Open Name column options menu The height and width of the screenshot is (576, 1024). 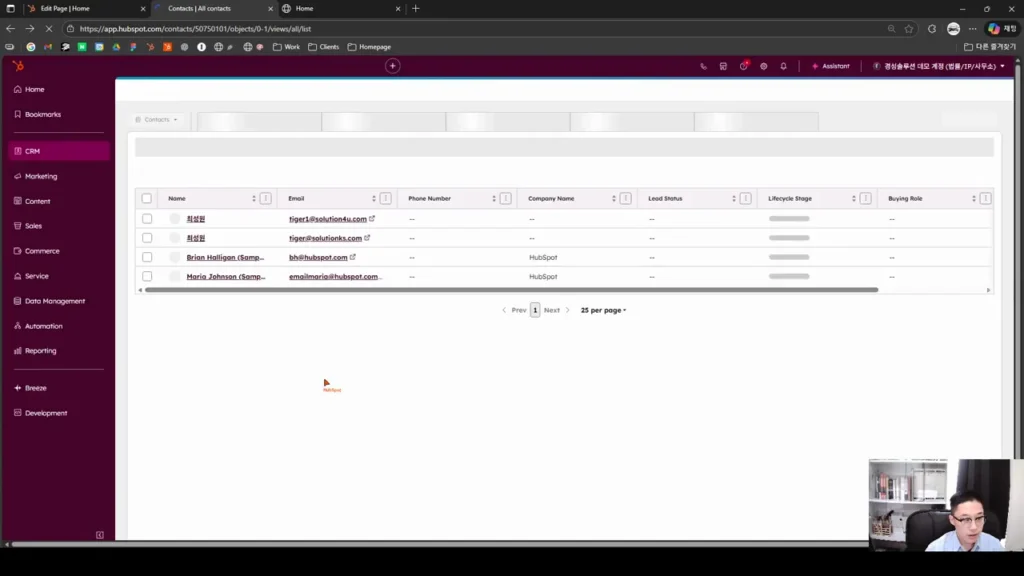[x=265, y=199]
